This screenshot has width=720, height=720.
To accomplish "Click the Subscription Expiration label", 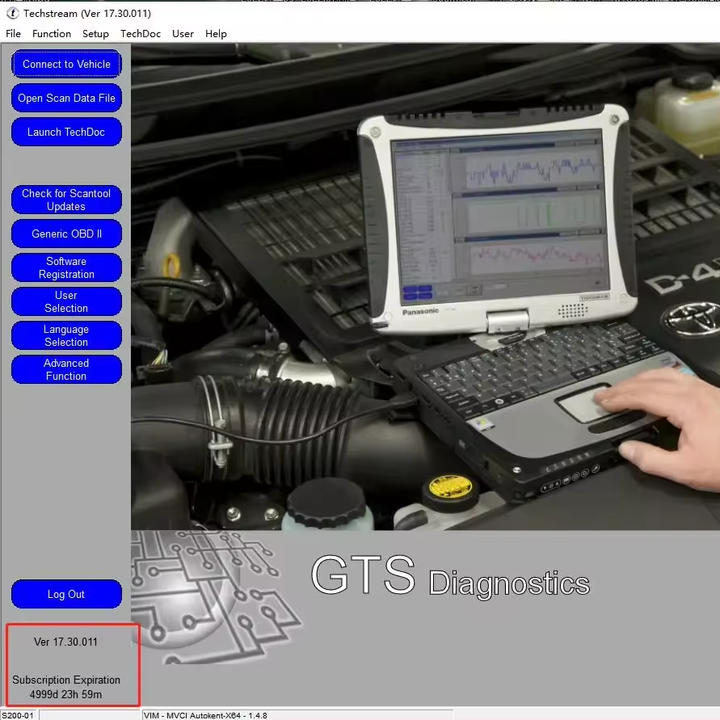I will tap(66, 680).
